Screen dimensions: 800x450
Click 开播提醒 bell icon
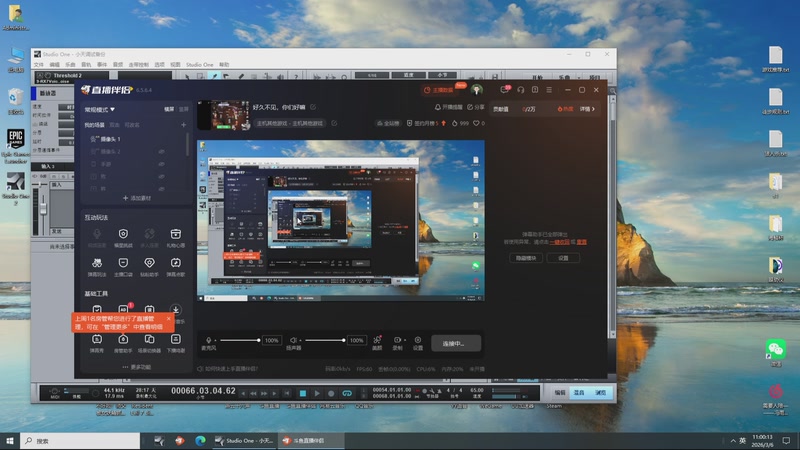pyautogui.click(x=448, y=107)
